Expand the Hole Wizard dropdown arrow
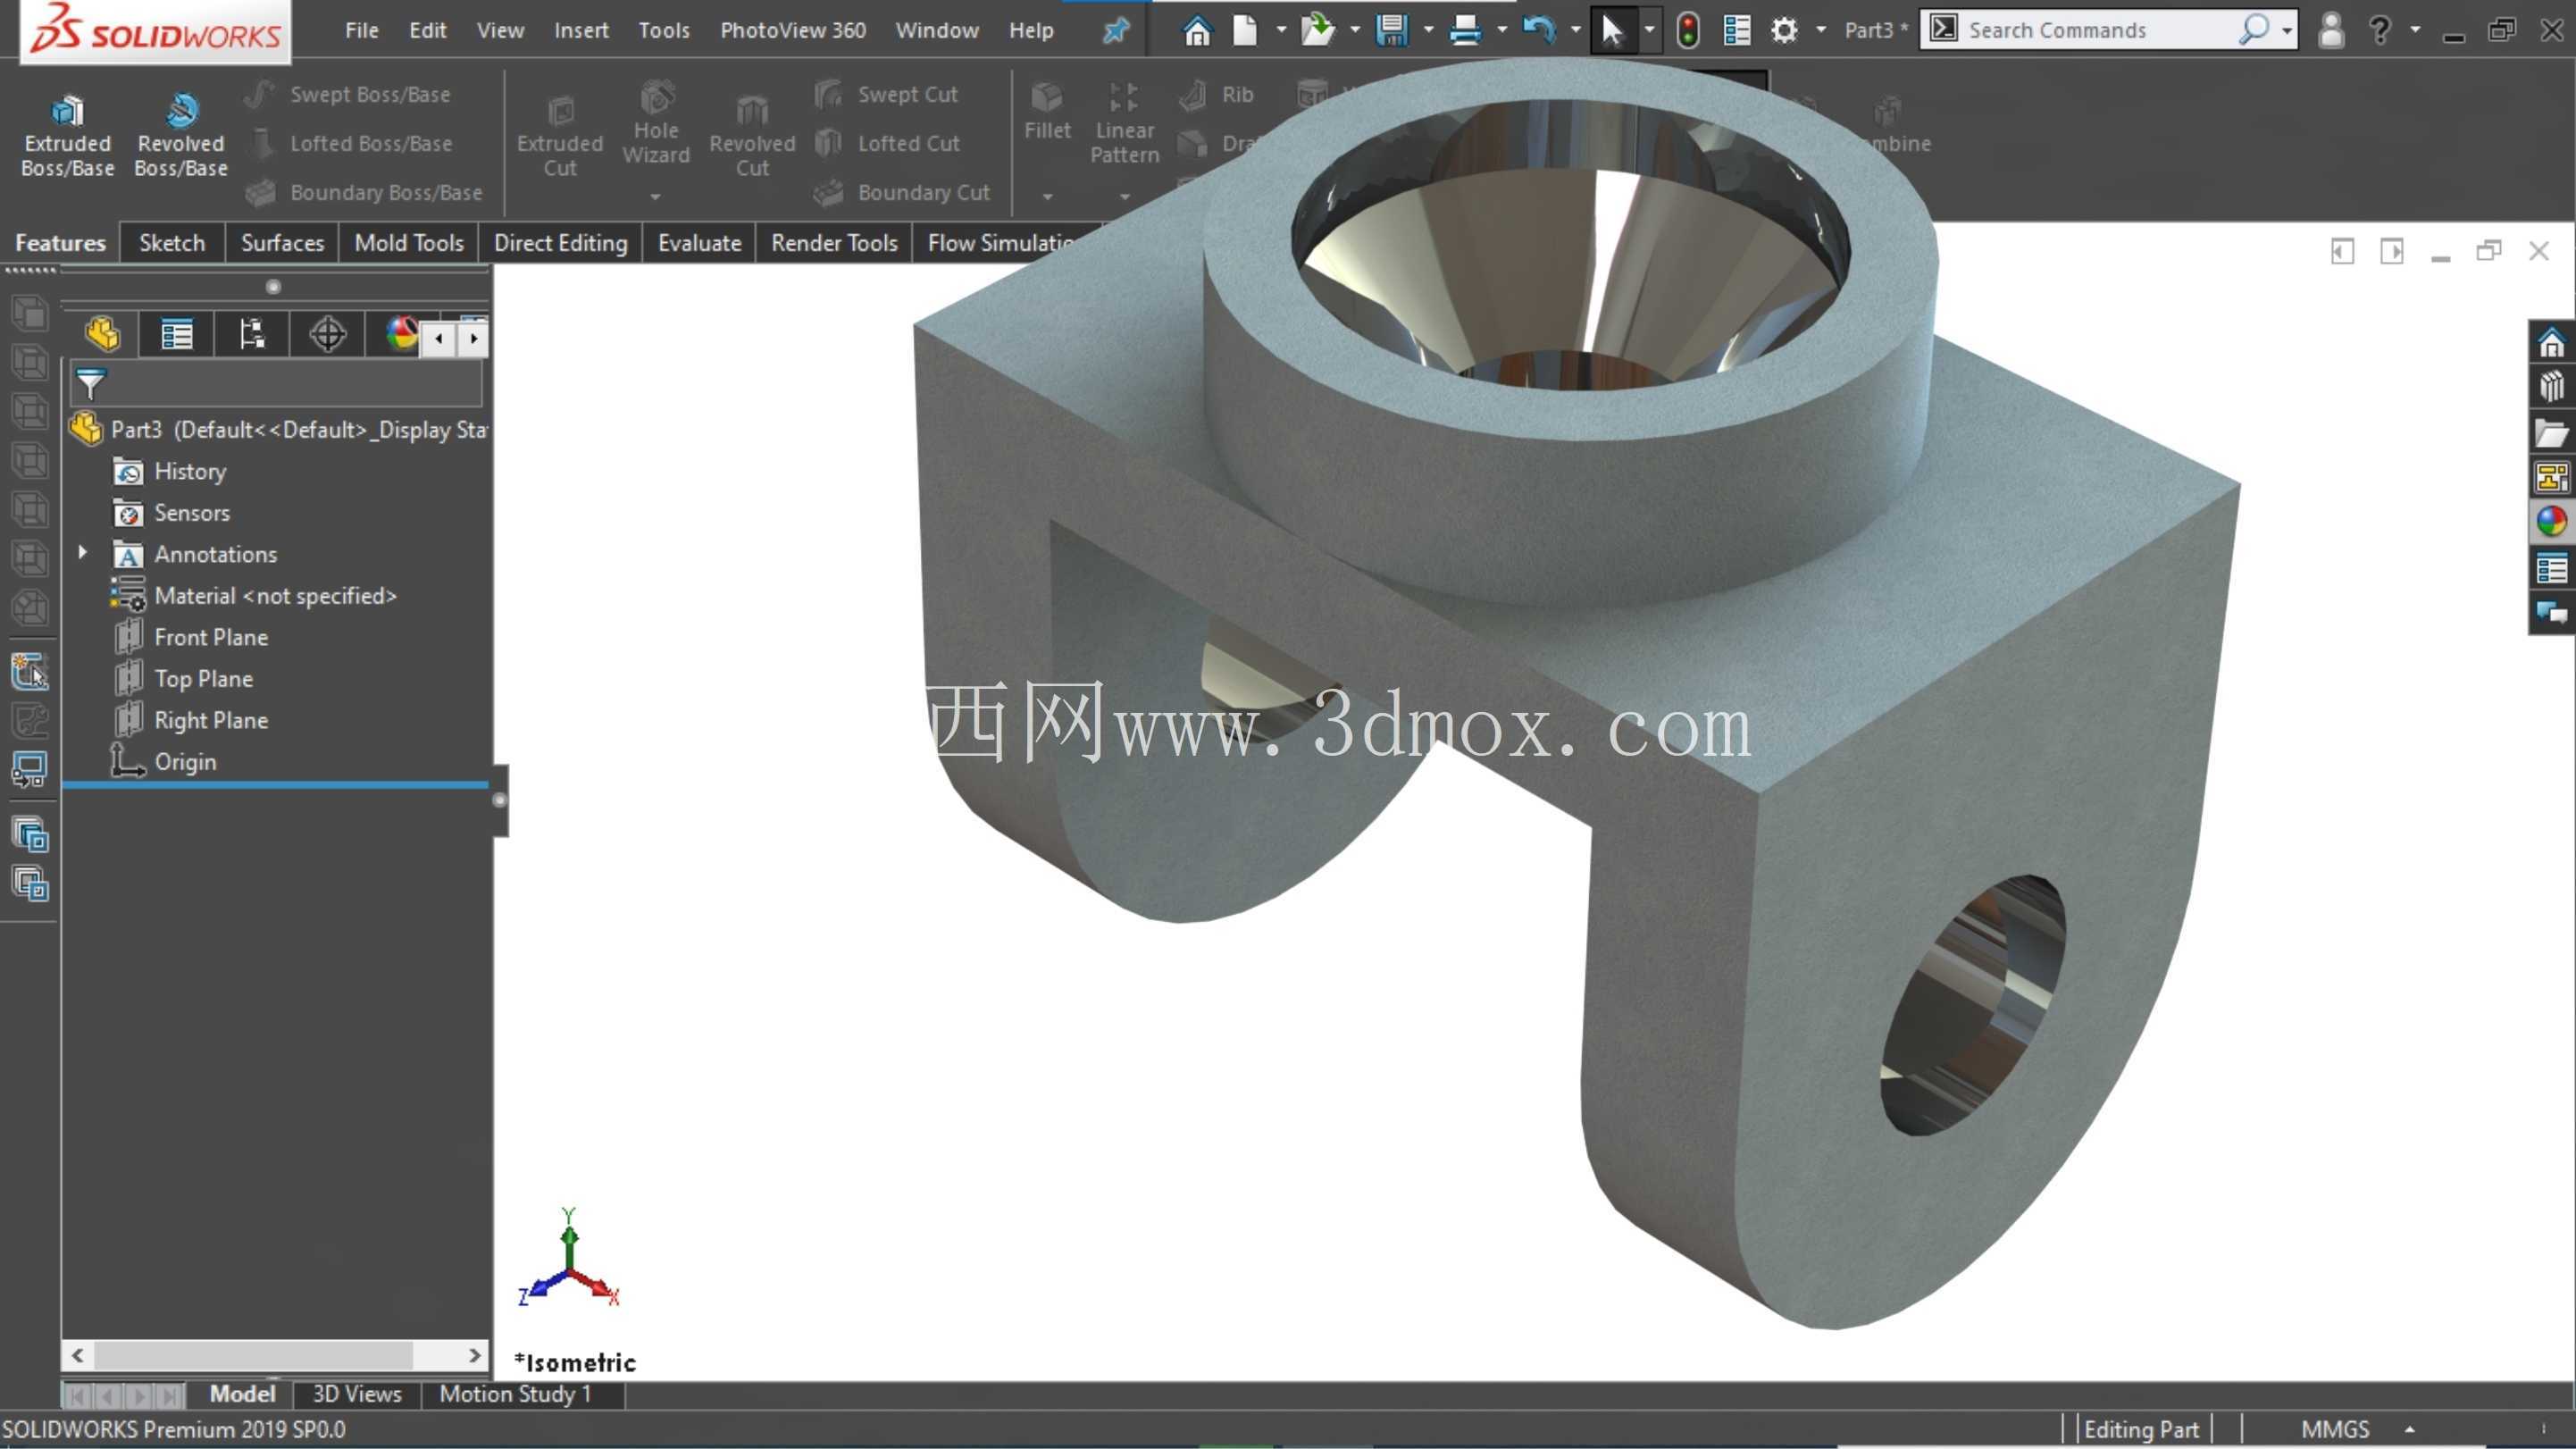2576x1449 pixels. [656, 197]
